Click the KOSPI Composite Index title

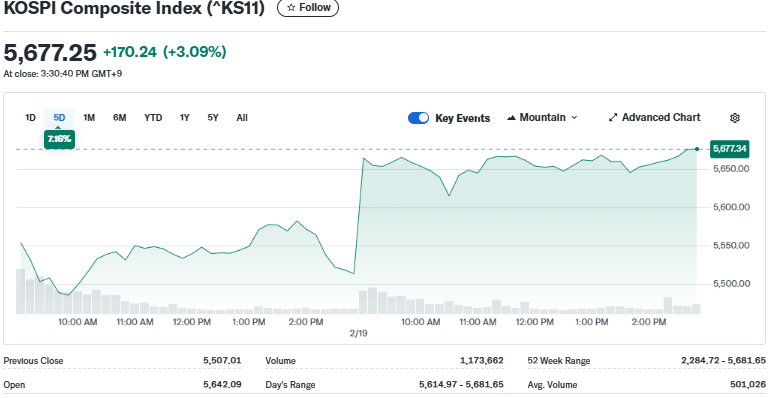[x=134, y=8]
